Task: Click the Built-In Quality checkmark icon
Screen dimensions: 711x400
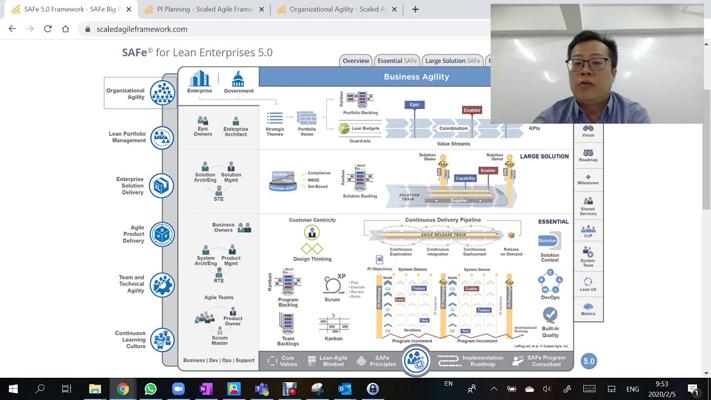Action: (x=549, y=315)
